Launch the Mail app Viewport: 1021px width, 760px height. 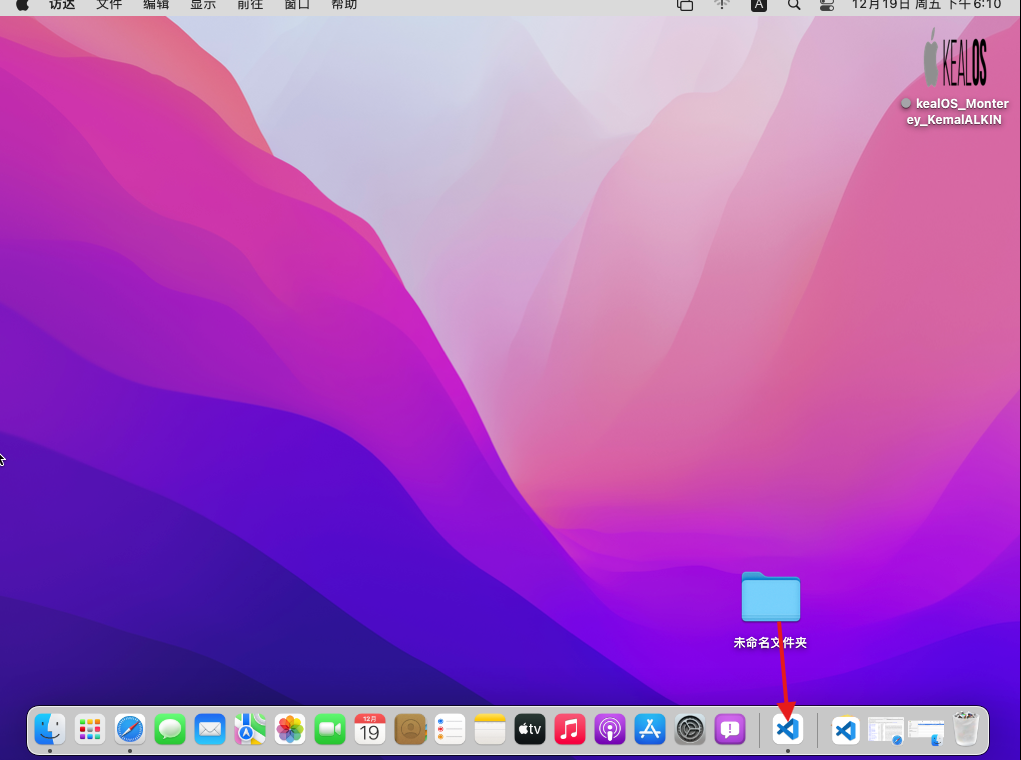pos(210,730)
